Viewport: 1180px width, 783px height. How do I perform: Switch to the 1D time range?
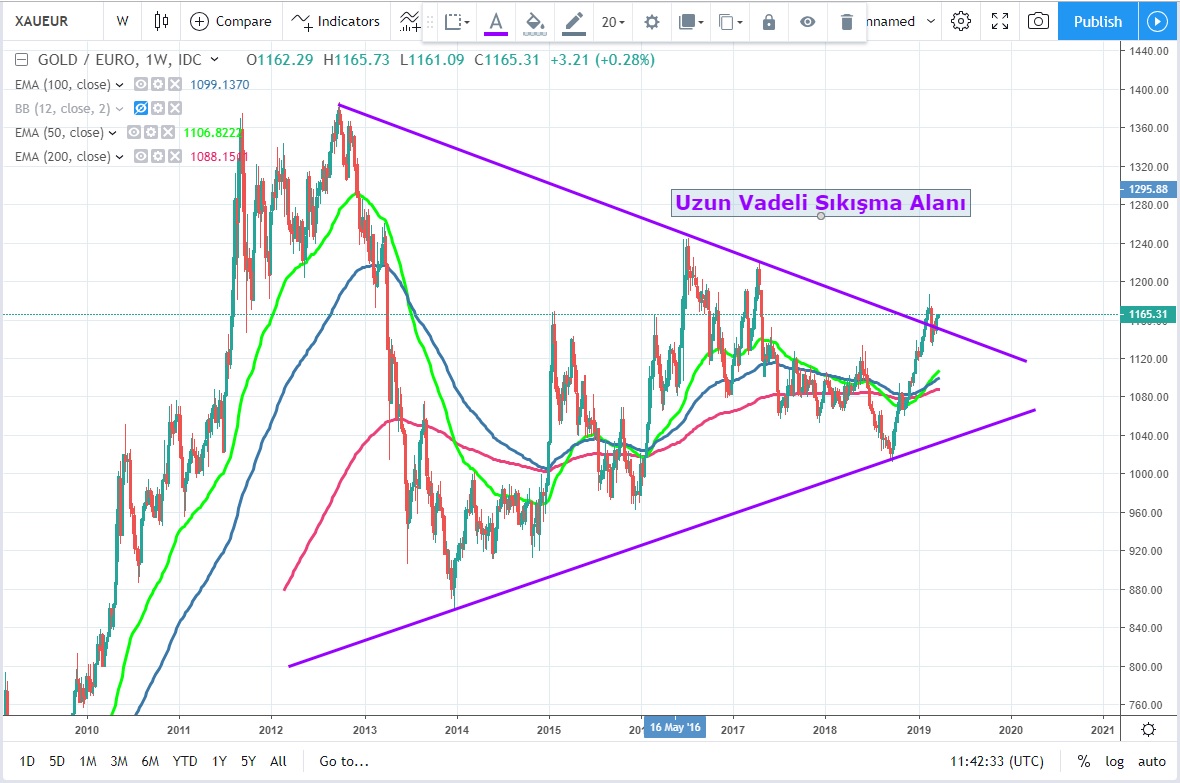click(x=27, y=761)
